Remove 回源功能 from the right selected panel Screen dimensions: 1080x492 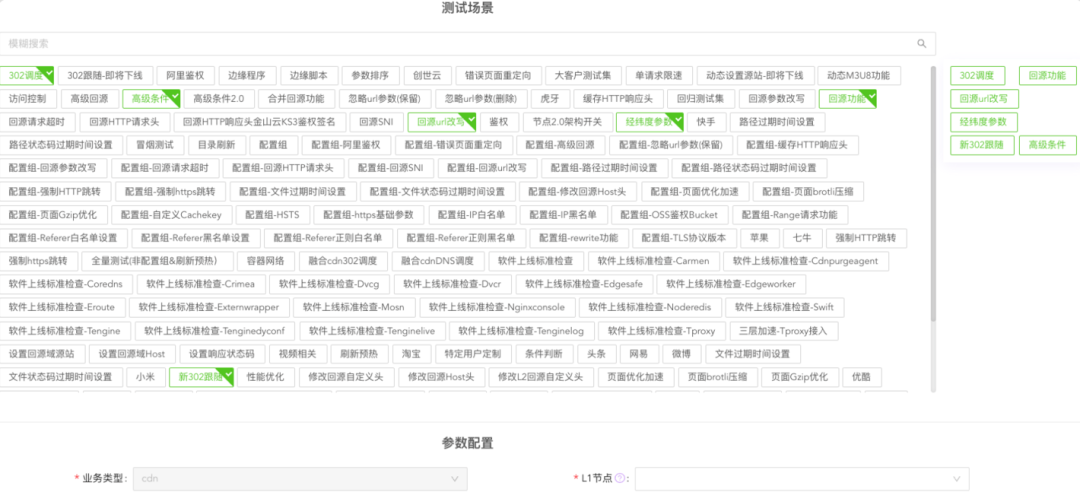pos(1047,76)
